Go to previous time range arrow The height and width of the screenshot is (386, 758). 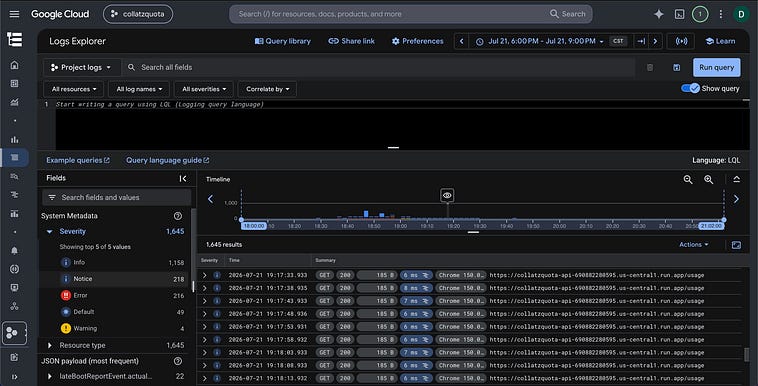pyautogui.click(x=462, y=41)
